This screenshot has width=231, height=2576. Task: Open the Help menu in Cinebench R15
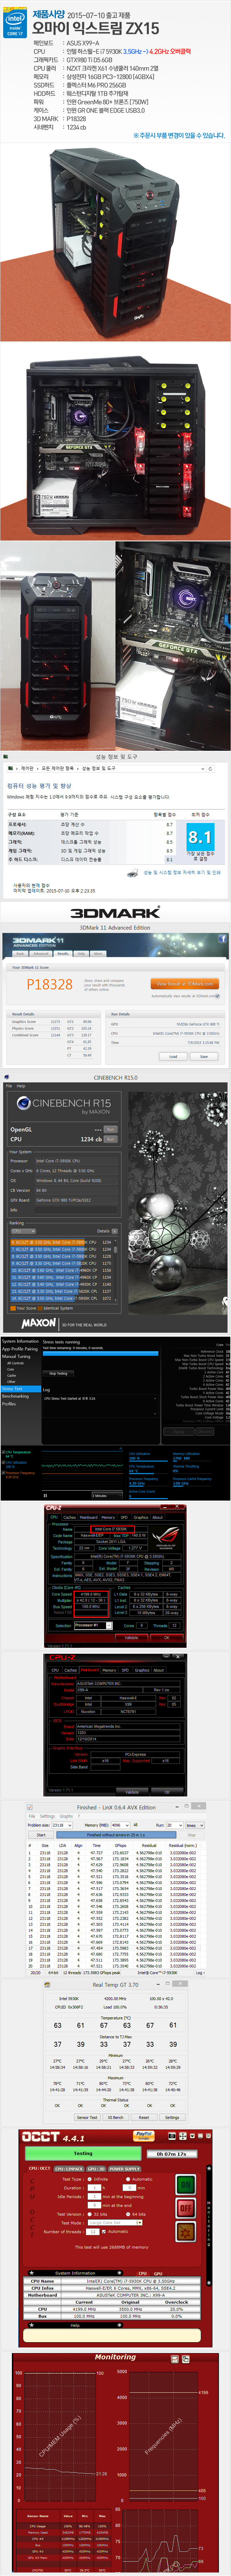[21, 1086]
